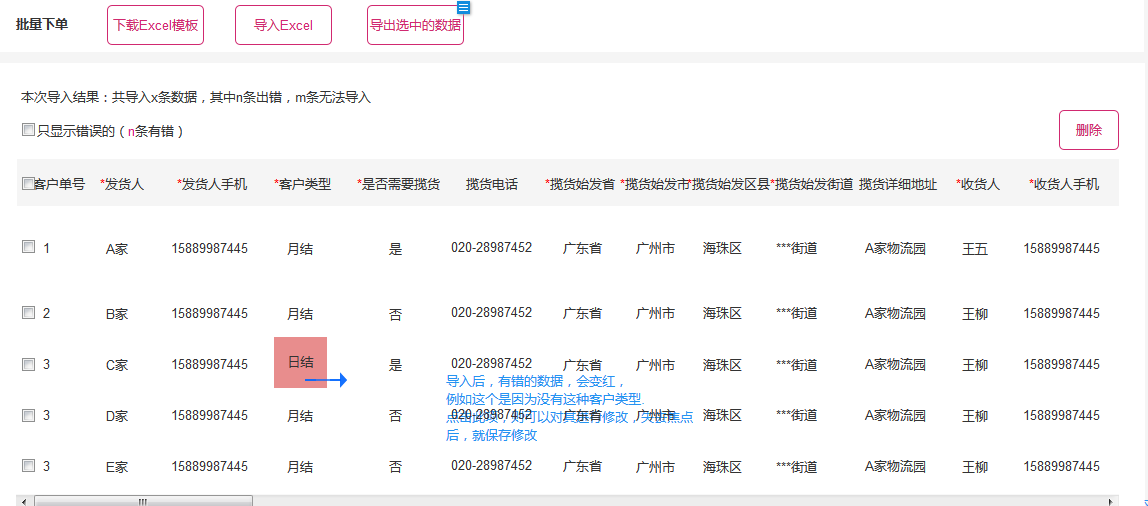Click the red highlighted 日结 error cell
This screenshot has width=1148, height=506.
[x=300, y=362]
